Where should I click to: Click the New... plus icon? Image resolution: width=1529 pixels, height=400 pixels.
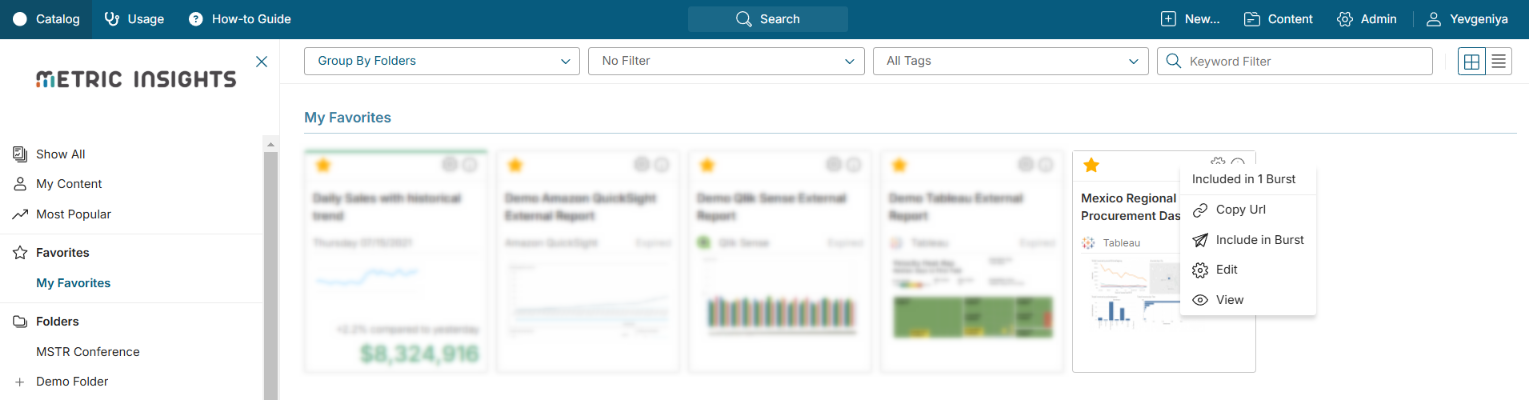coord(1168,19)
